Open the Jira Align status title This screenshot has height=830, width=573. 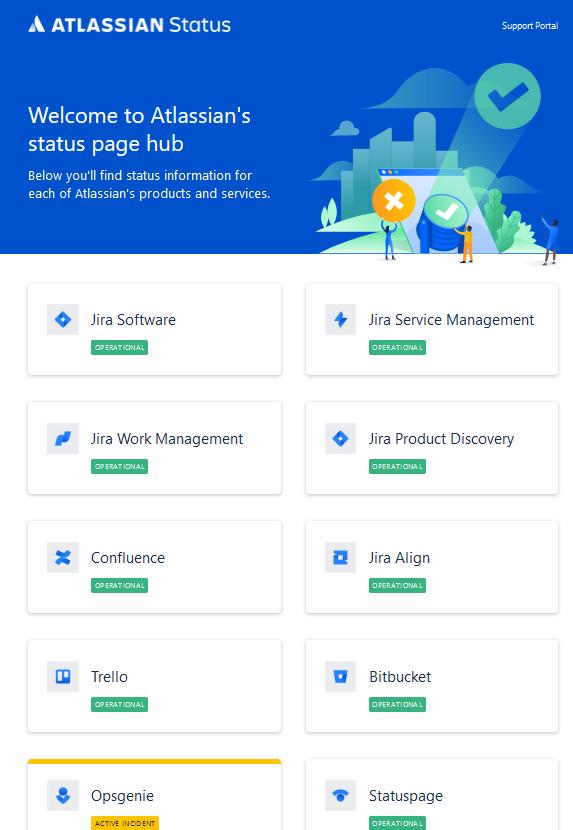pos(399,557)
